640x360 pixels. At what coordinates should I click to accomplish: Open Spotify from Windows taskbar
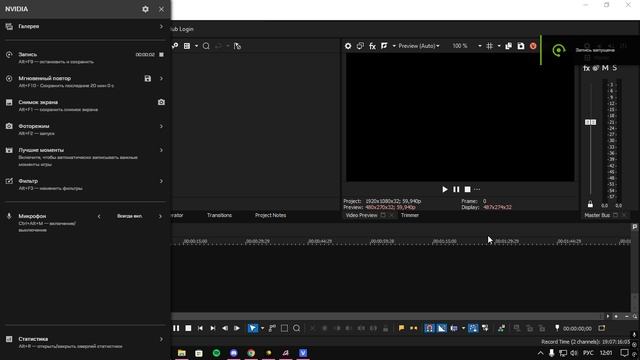(216, 353)
